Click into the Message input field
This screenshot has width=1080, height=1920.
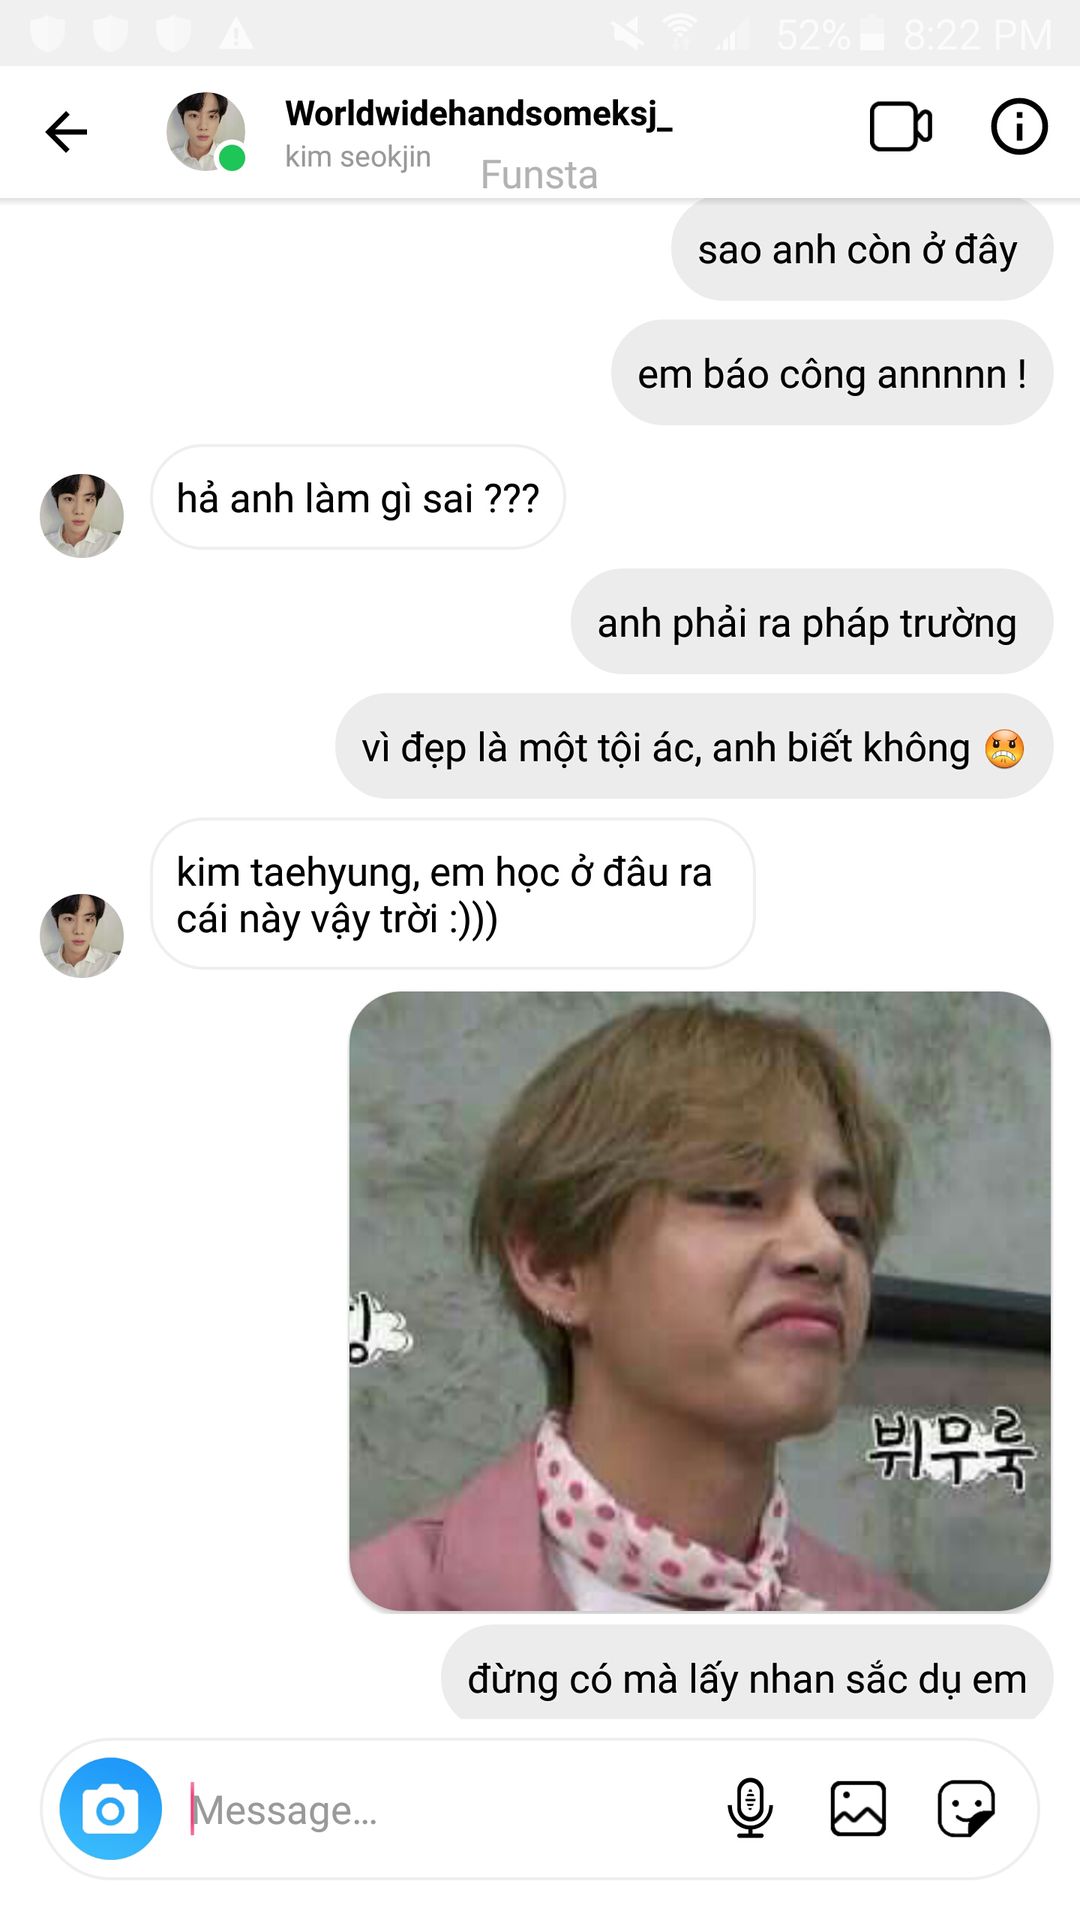pos(445,1809)
